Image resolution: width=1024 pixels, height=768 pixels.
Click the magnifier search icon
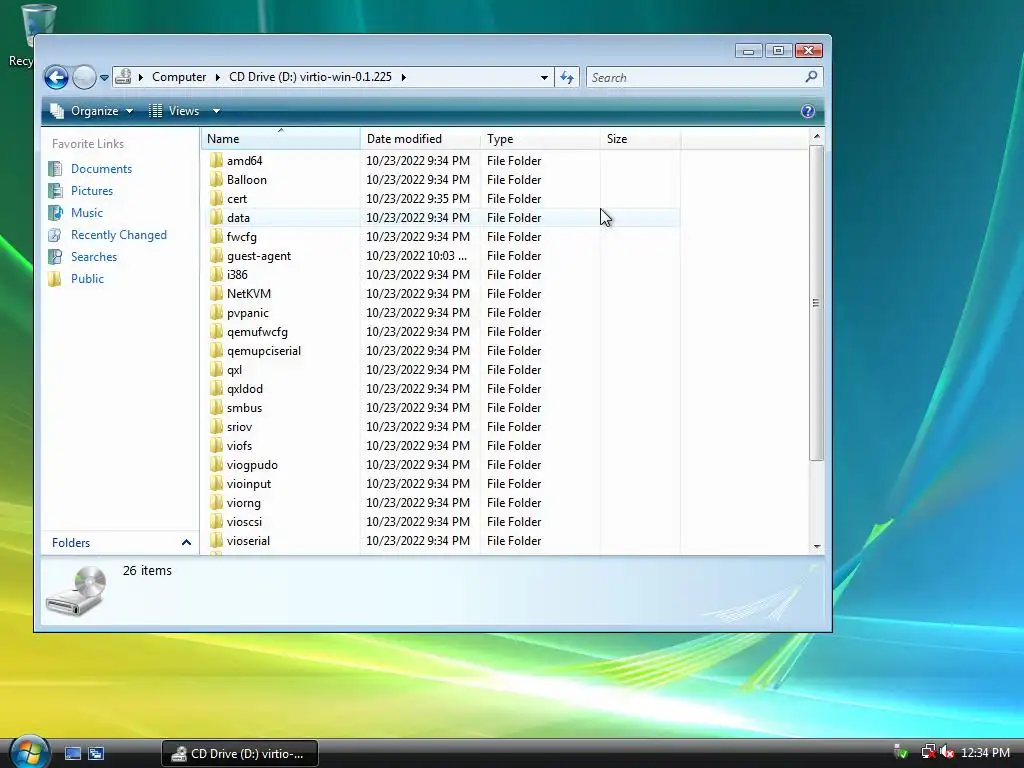pyautogui.click(x=811, y=77)
